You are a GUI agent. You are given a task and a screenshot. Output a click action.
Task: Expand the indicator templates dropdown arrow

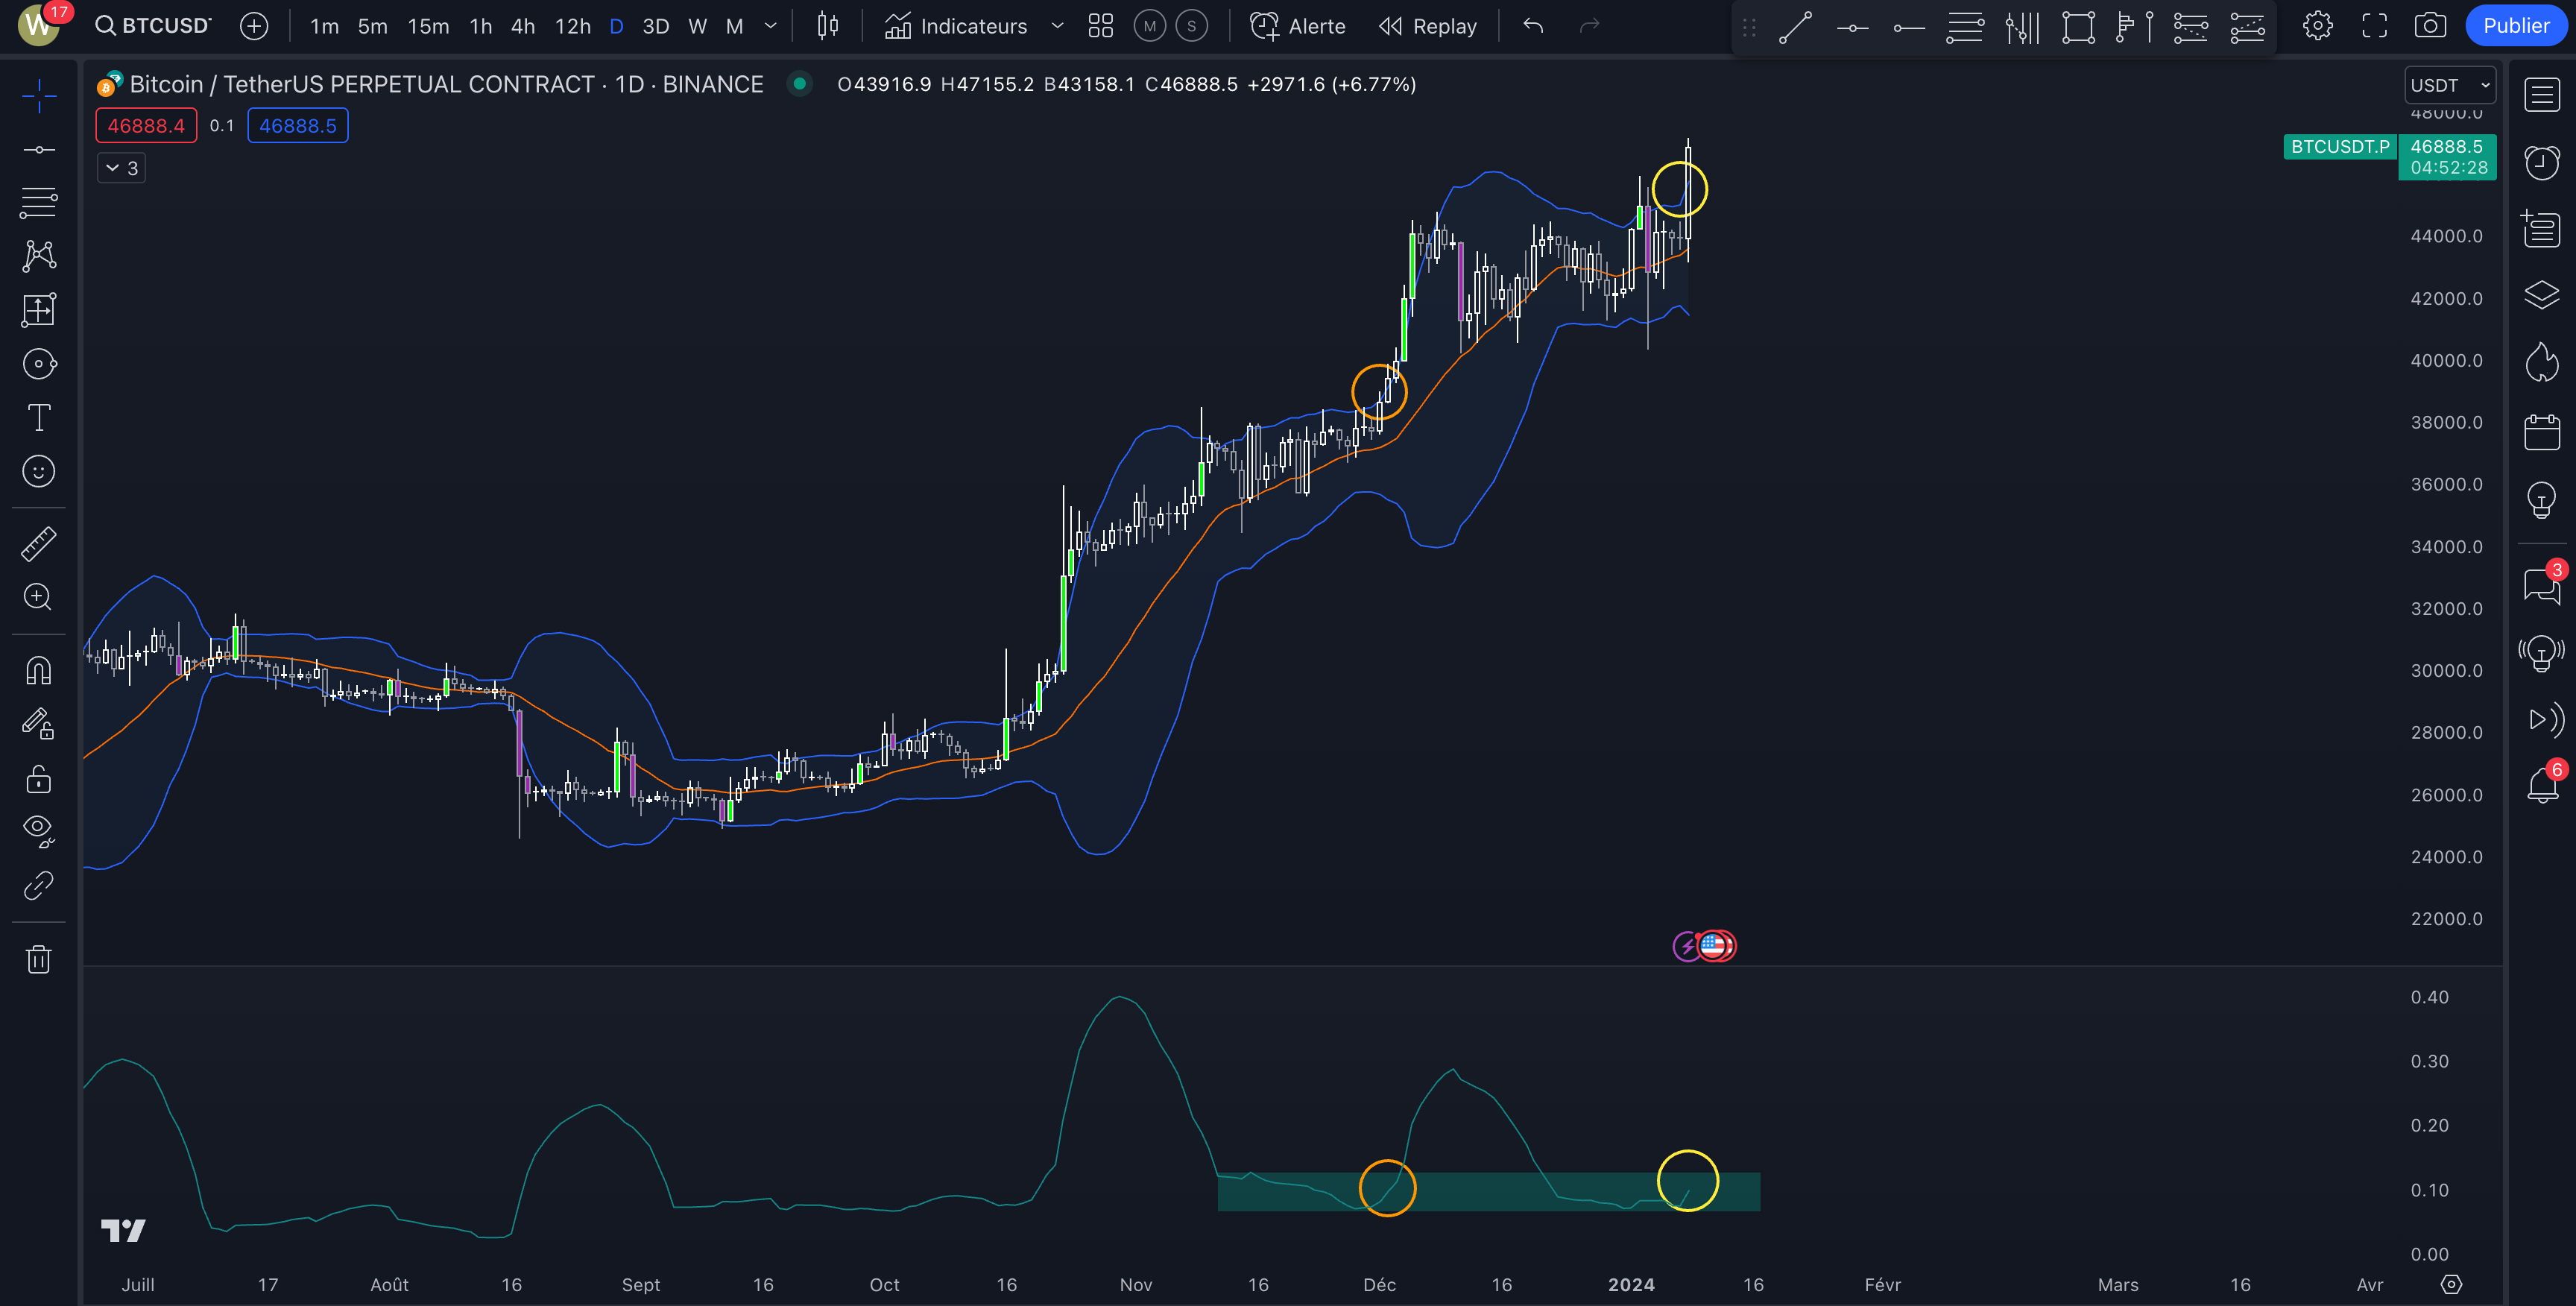[1057, 26]
